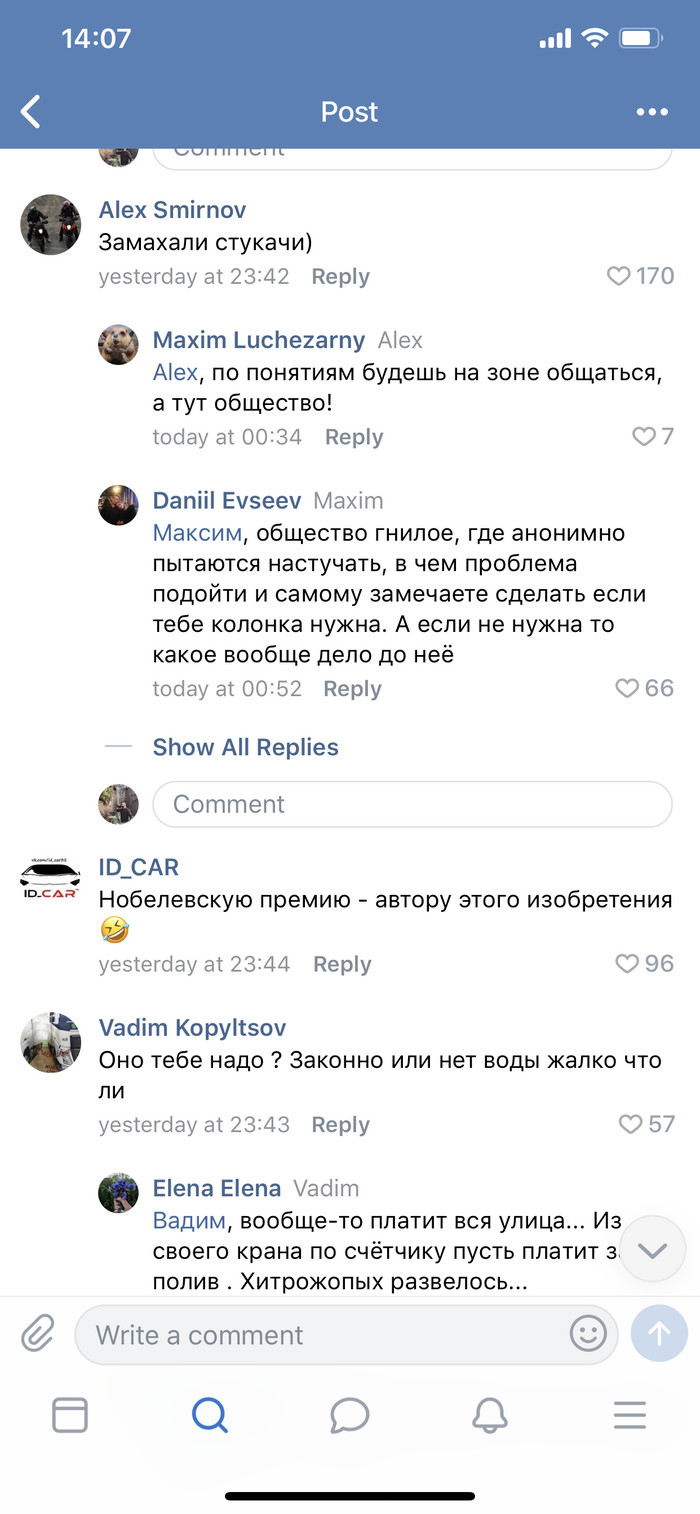Like Daniil Evseev's reply with 66 likes
The image size is (700, 1514).
pyautogui.click(x=627, y=688)
